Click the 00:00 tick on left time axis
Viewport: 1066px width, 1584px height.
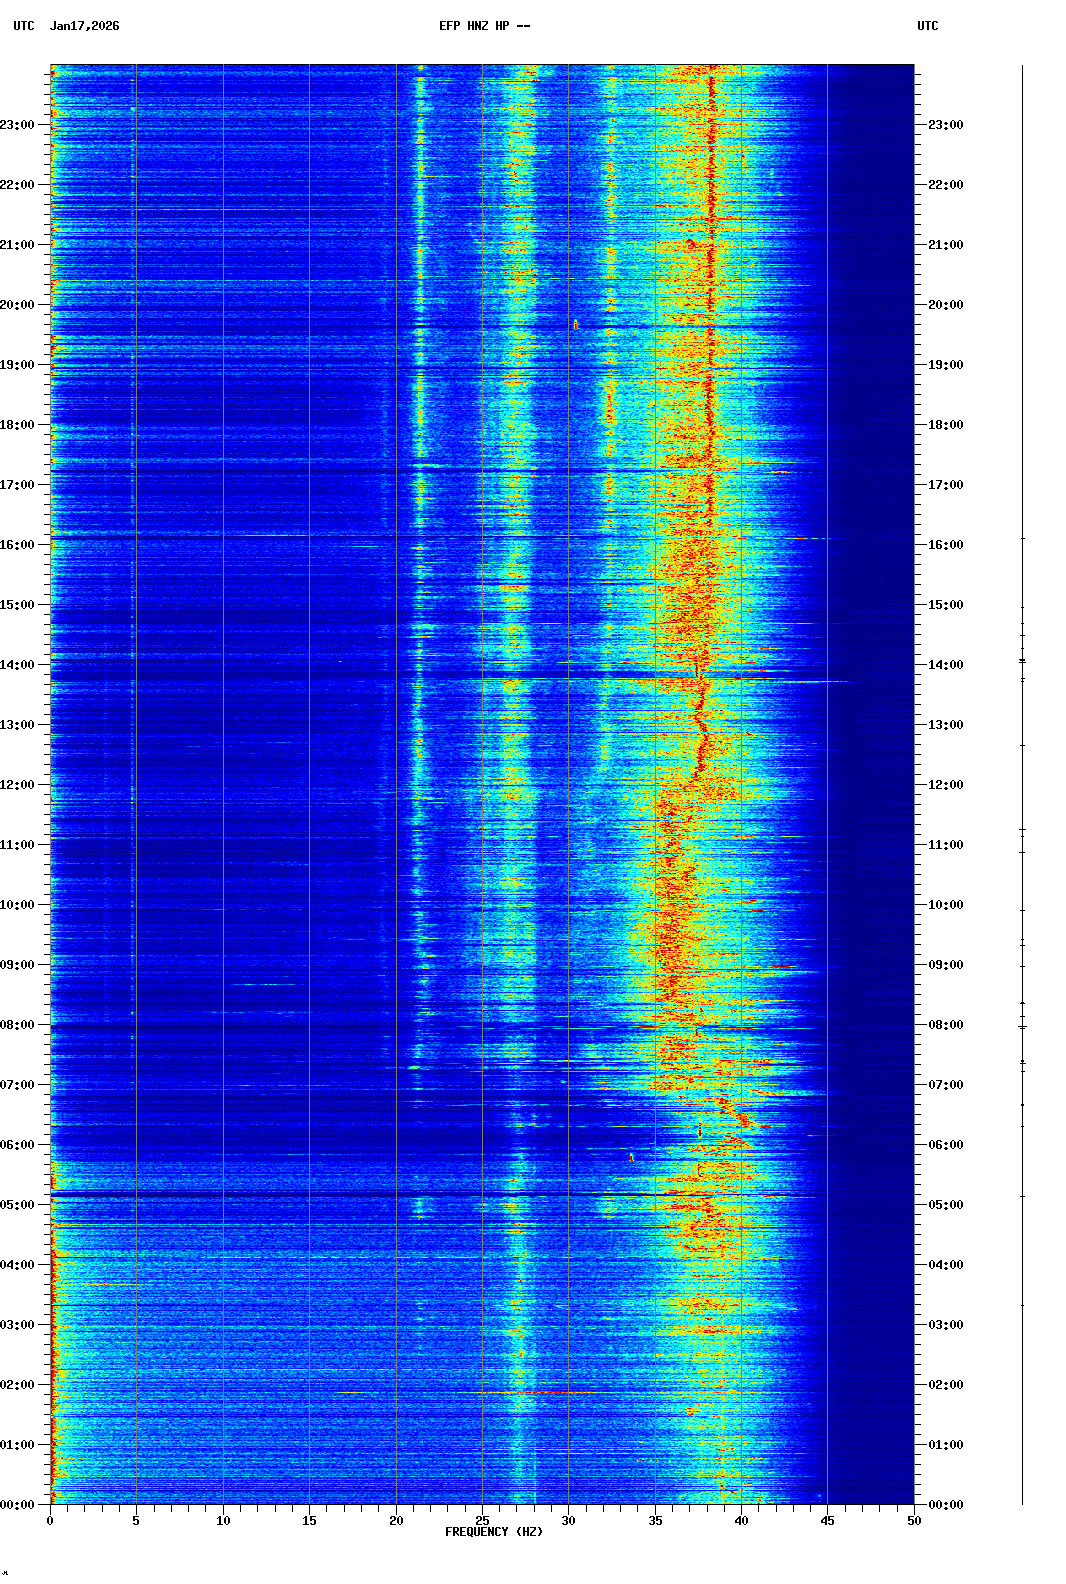point(18,1505)
